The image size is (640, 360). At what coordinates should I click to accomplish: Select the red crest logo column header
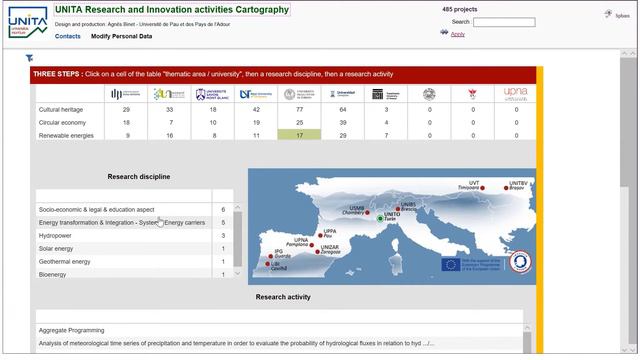[x=472, y=94]
